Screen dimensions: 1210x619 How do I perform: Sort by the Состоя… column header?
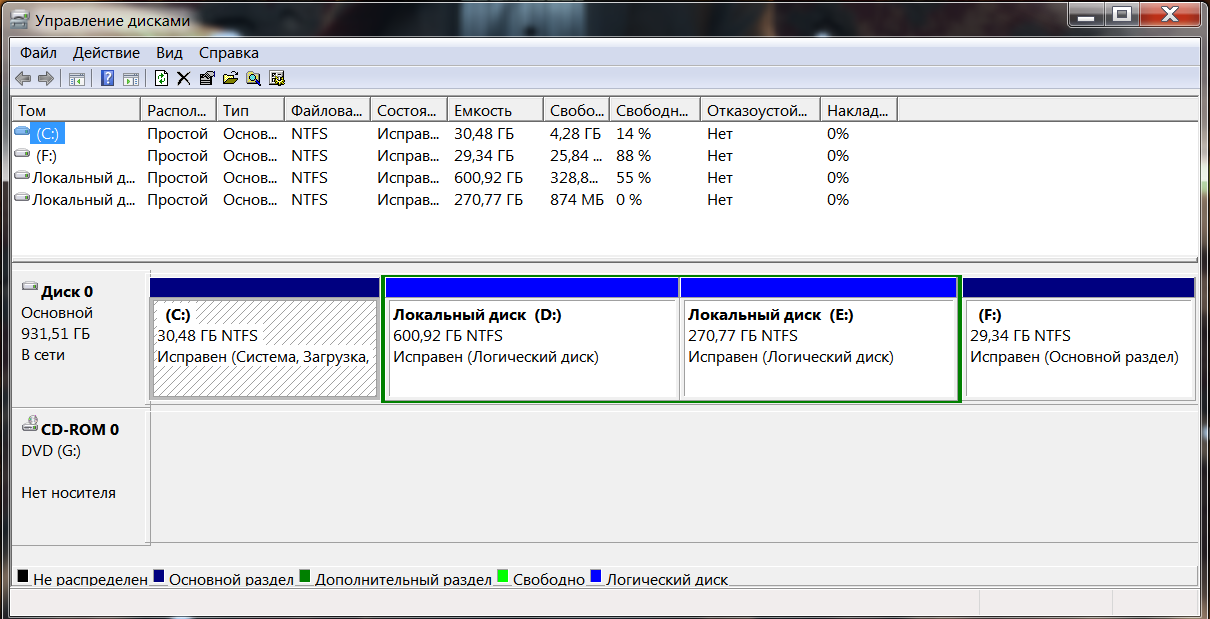click(x=408, y=110)
